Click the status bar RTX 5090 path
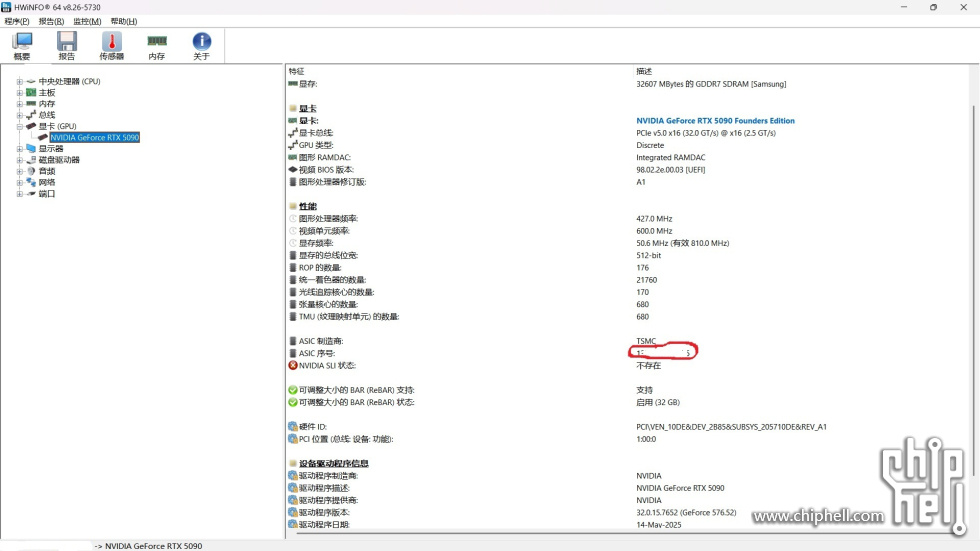980x551 pixels. [x=148, y=545]
